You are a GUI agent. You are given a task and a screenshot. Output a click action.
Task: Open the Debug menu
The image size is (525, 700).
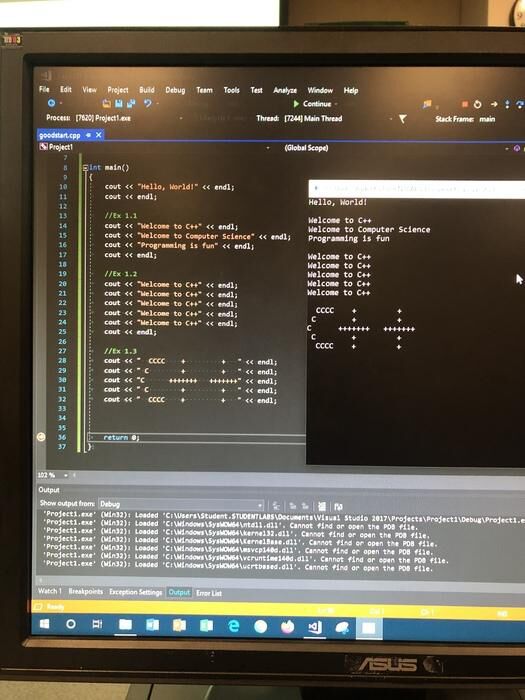175,90
